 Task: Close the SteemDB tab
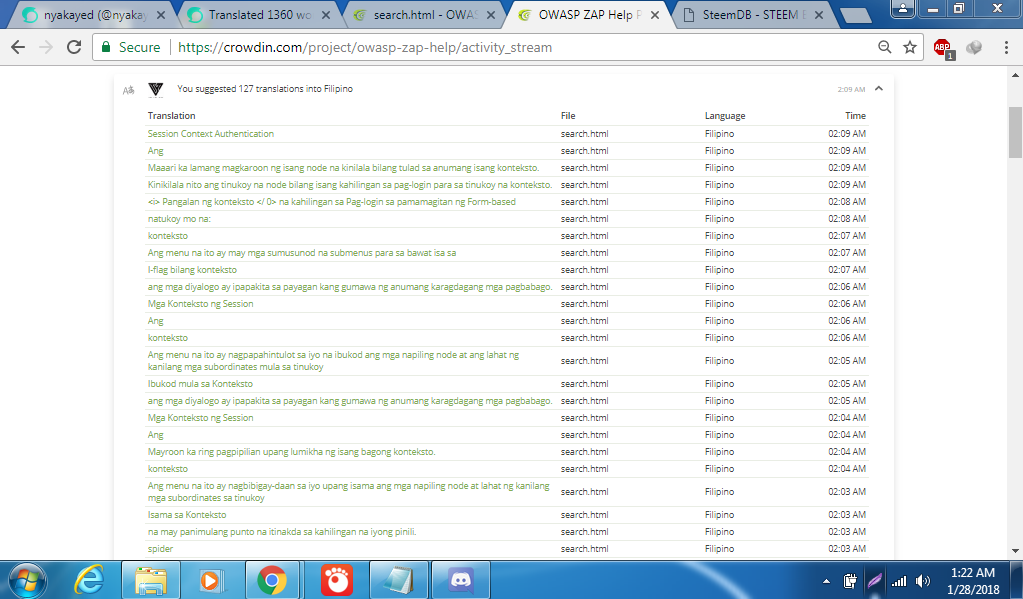tap(819, 15)
